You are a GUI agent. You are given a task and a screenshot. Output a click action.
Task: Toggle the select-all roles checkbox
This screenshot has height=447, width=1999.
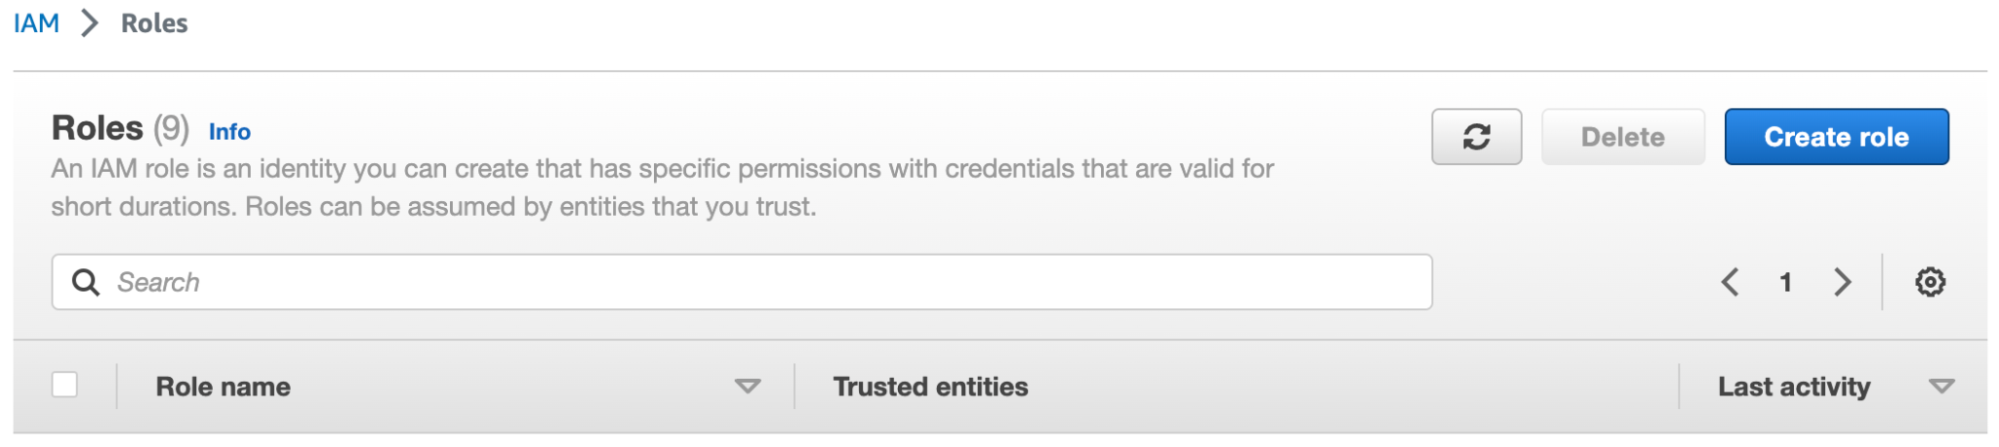point(65,385)
